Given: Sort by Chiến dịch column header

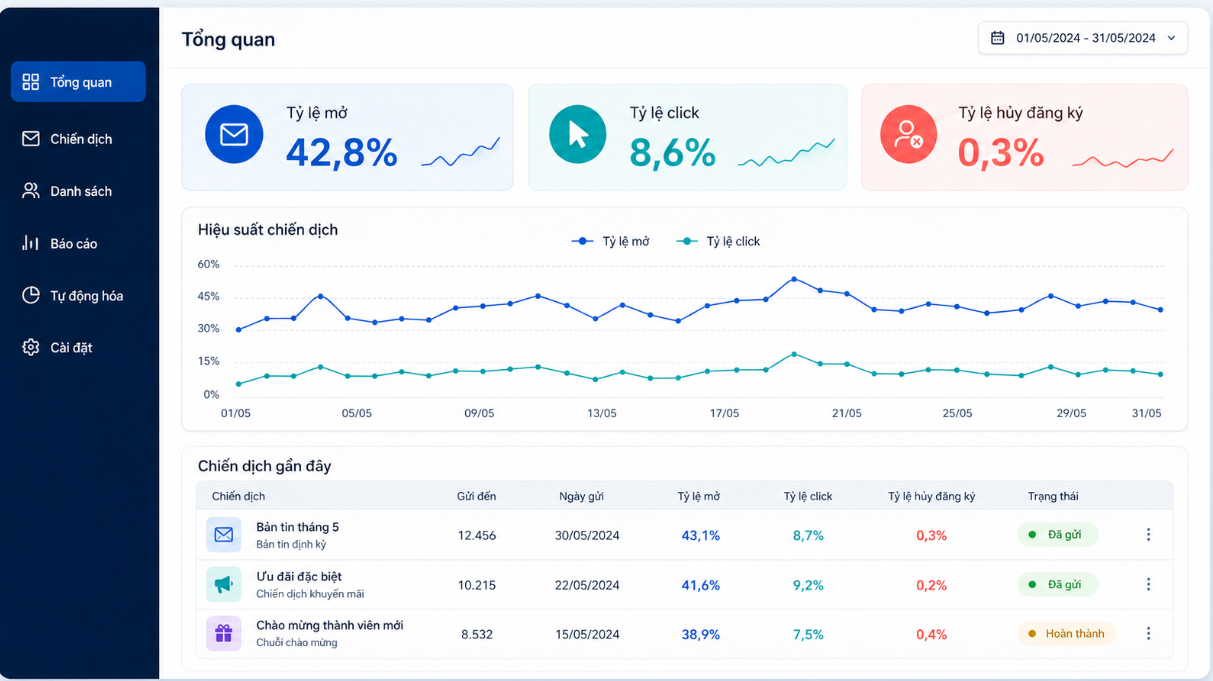Looking at the screenshot, I should pyautogui.click(x=238, y=496).
